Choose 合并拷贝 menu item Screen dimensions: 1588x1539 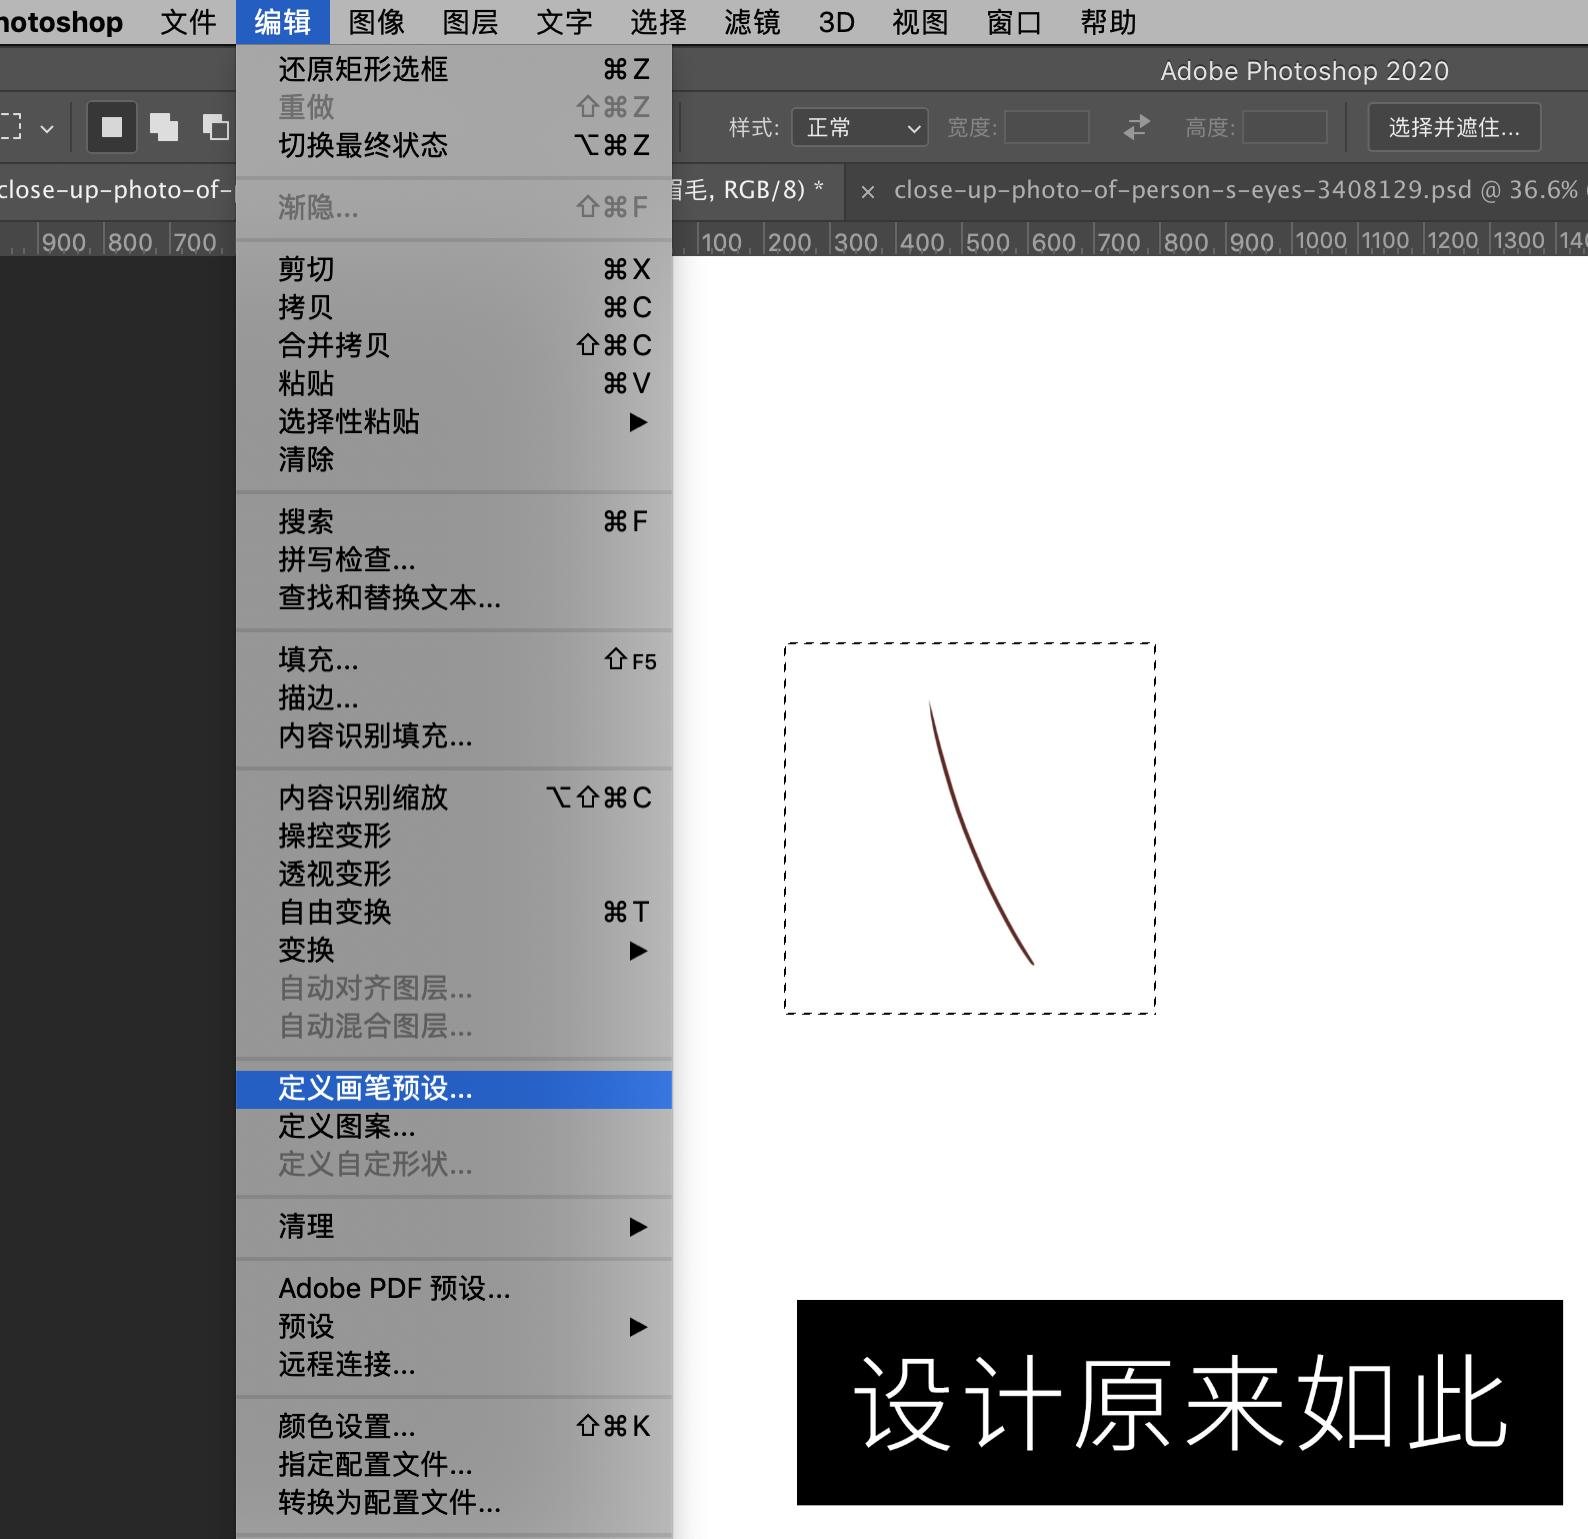point(454,345)
